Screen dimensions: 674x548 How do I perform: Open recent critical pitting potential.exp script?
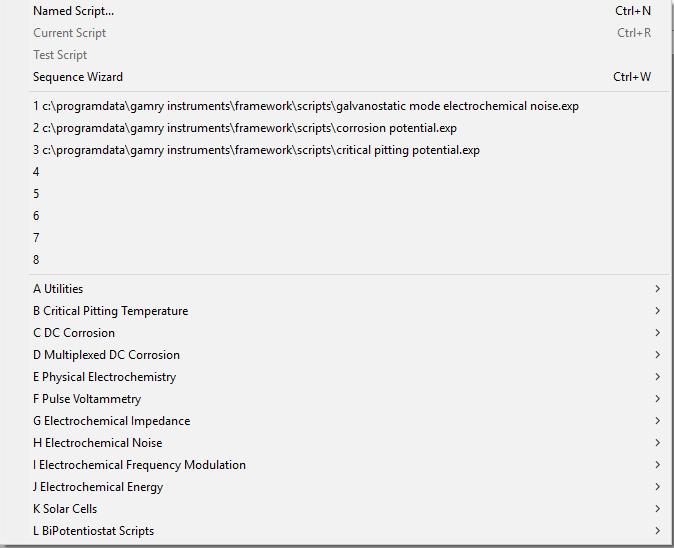256,150
